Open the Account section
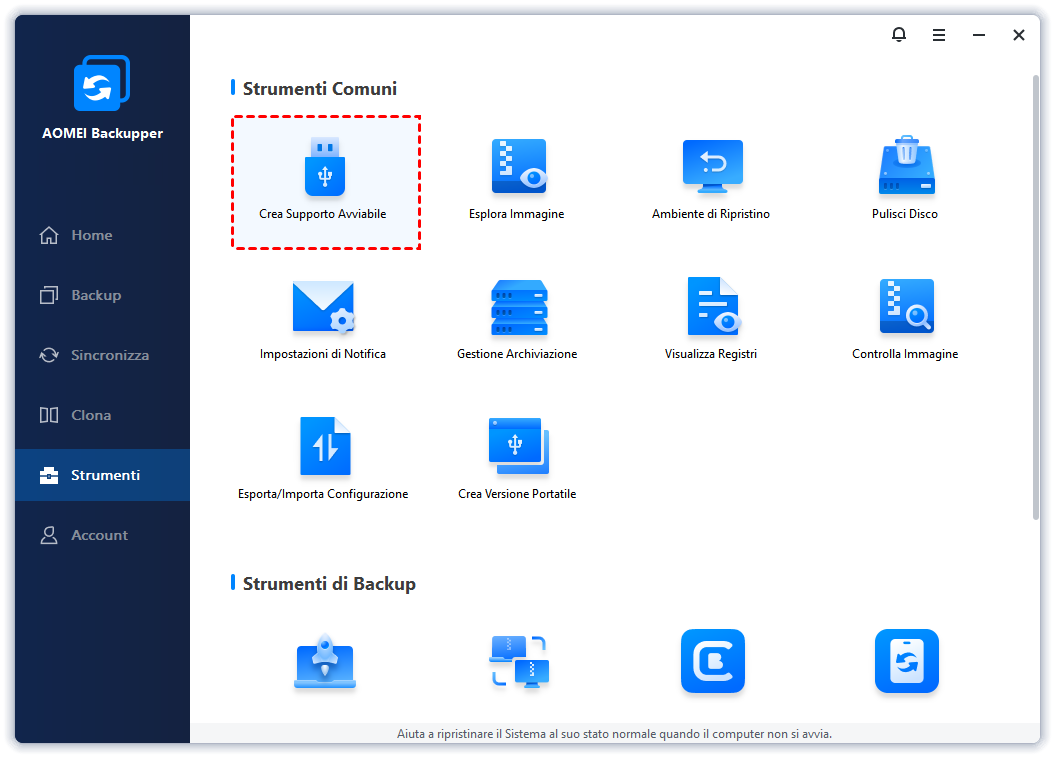This screenshot has height=758, width=1055. point(102,535)
